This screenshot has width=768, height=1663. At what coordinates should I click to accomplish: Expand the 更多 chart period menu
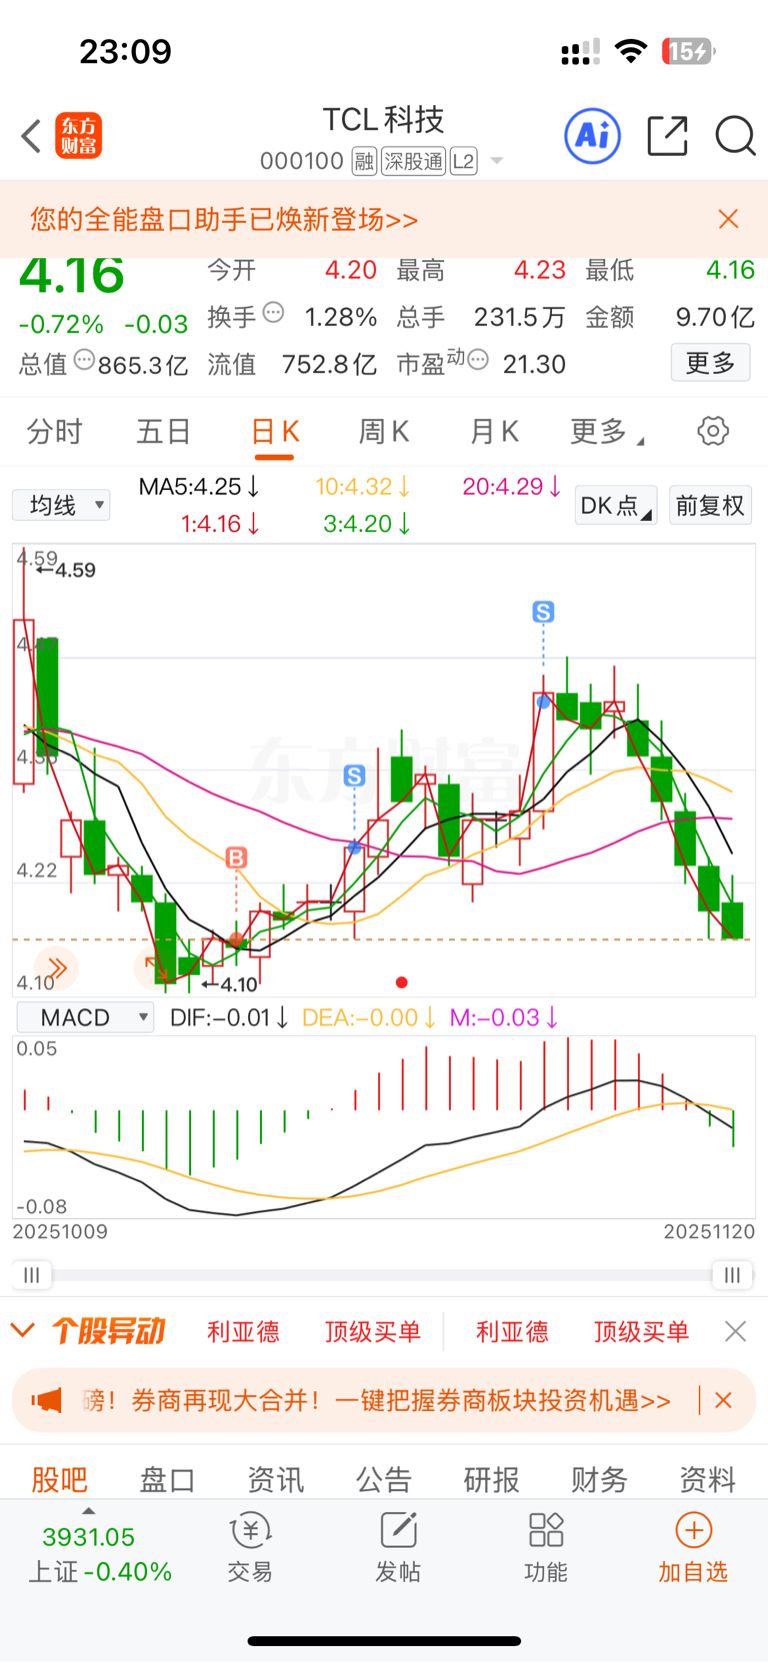pyautogui.click(x=606, y=431)
